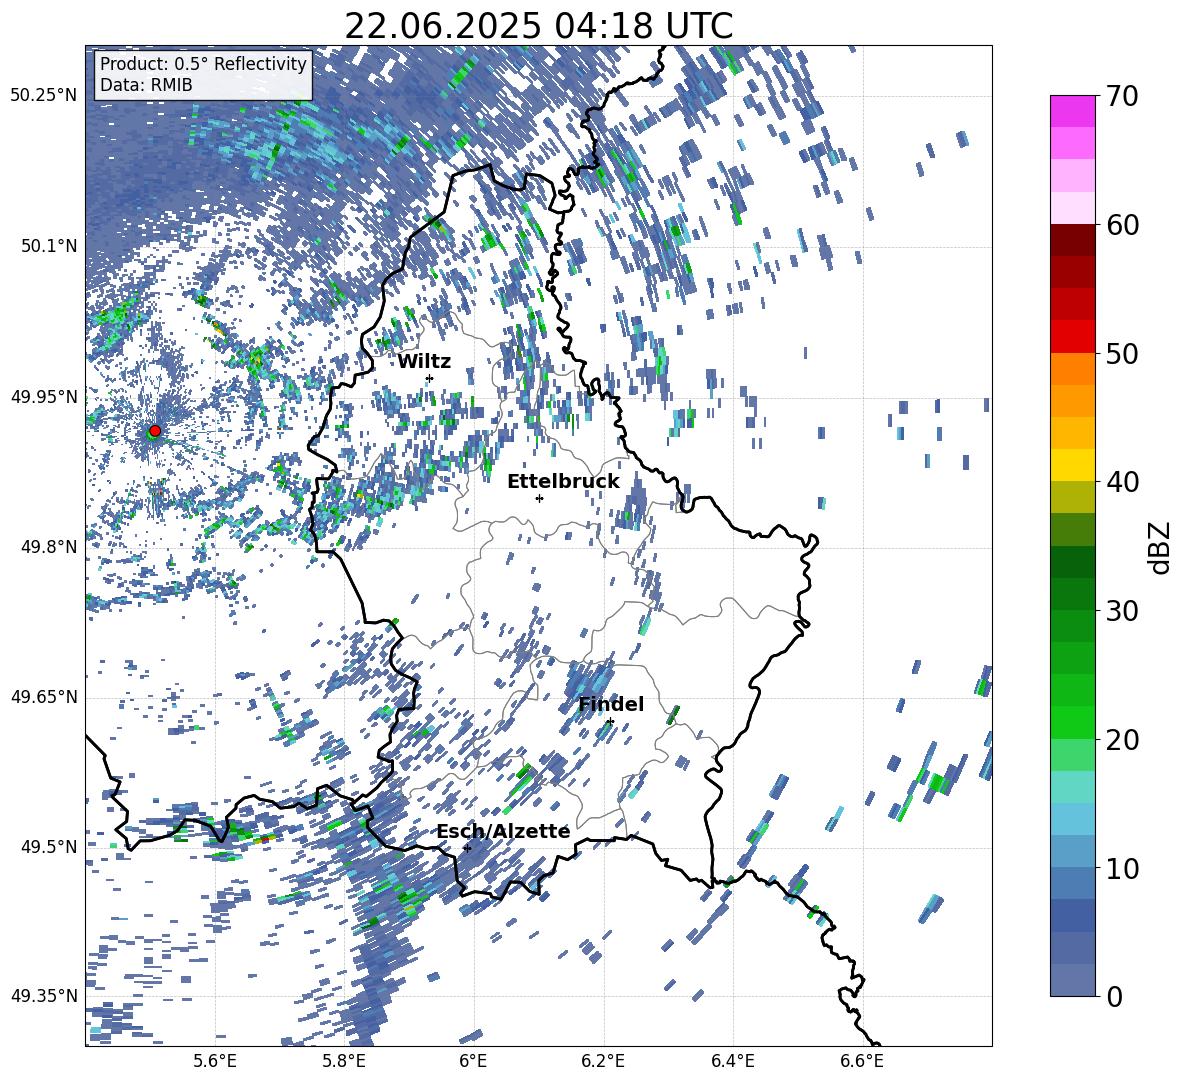
Task: Click the 50.25°N latitude tick label
Action: pos(44,96)
